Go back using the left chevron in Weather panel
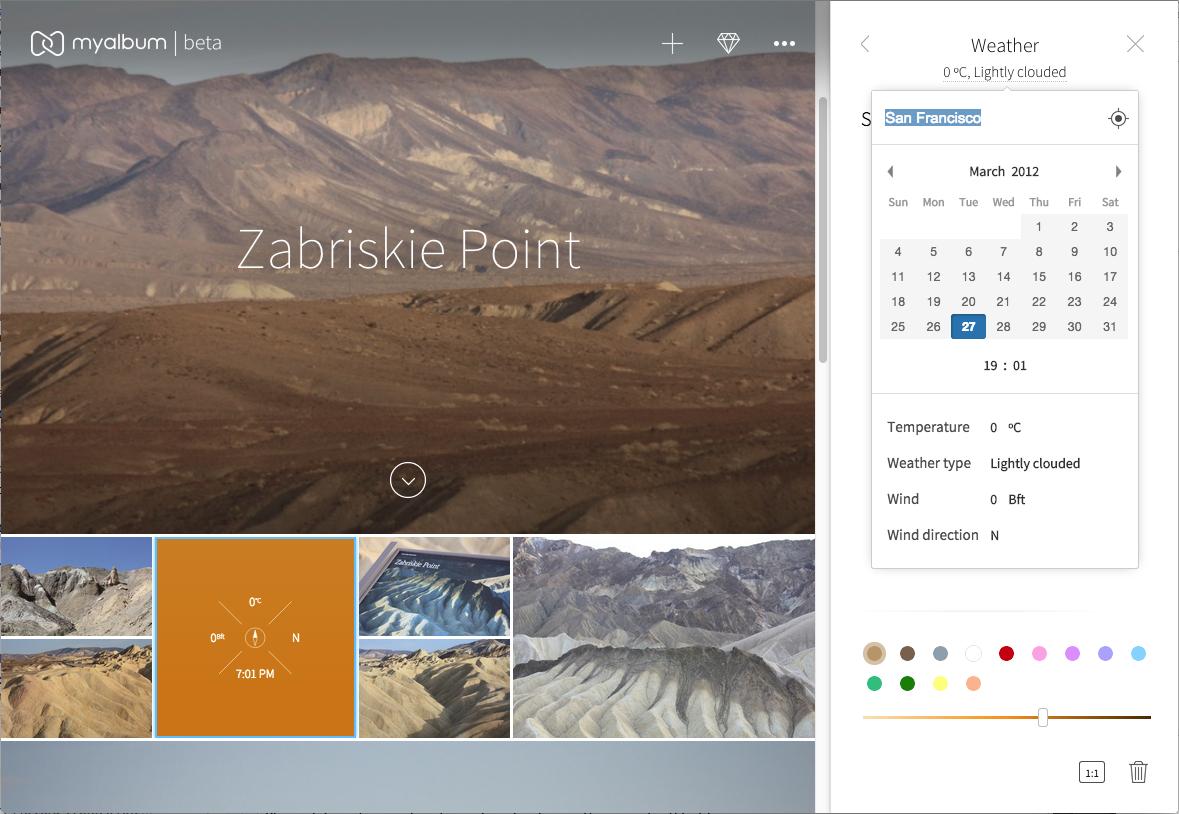Image resolution: width=1179 pixels, height=814 pixels. (865, 44)
